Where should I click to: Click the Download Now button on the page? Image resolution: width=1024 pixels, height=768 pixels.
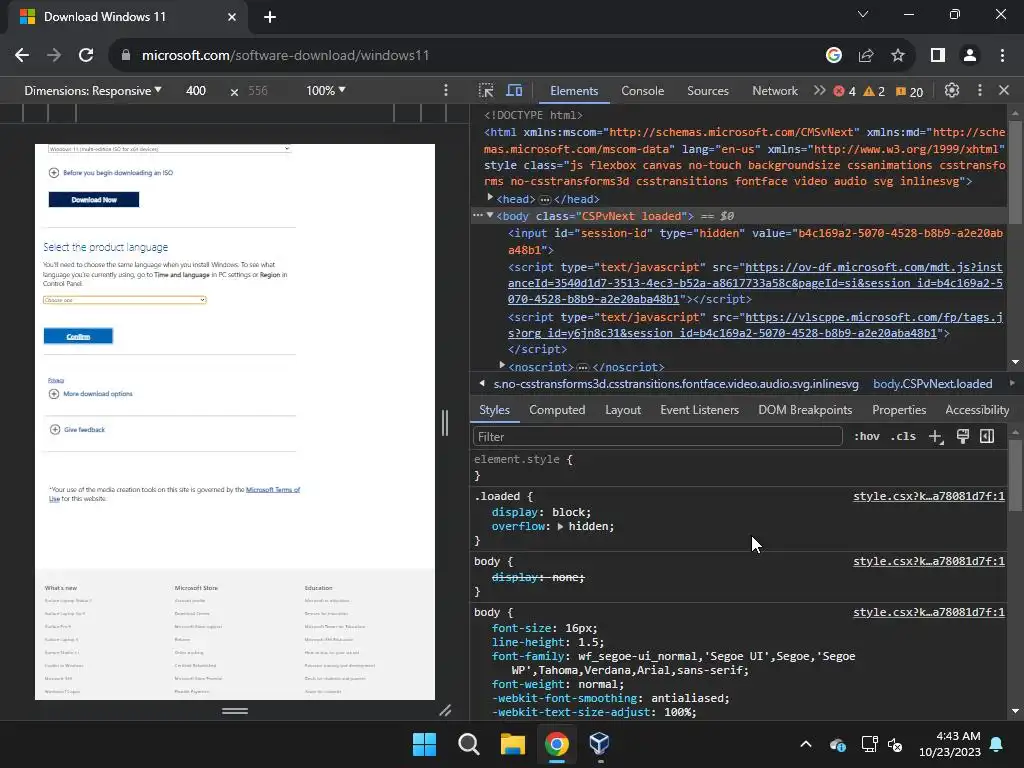93,200
